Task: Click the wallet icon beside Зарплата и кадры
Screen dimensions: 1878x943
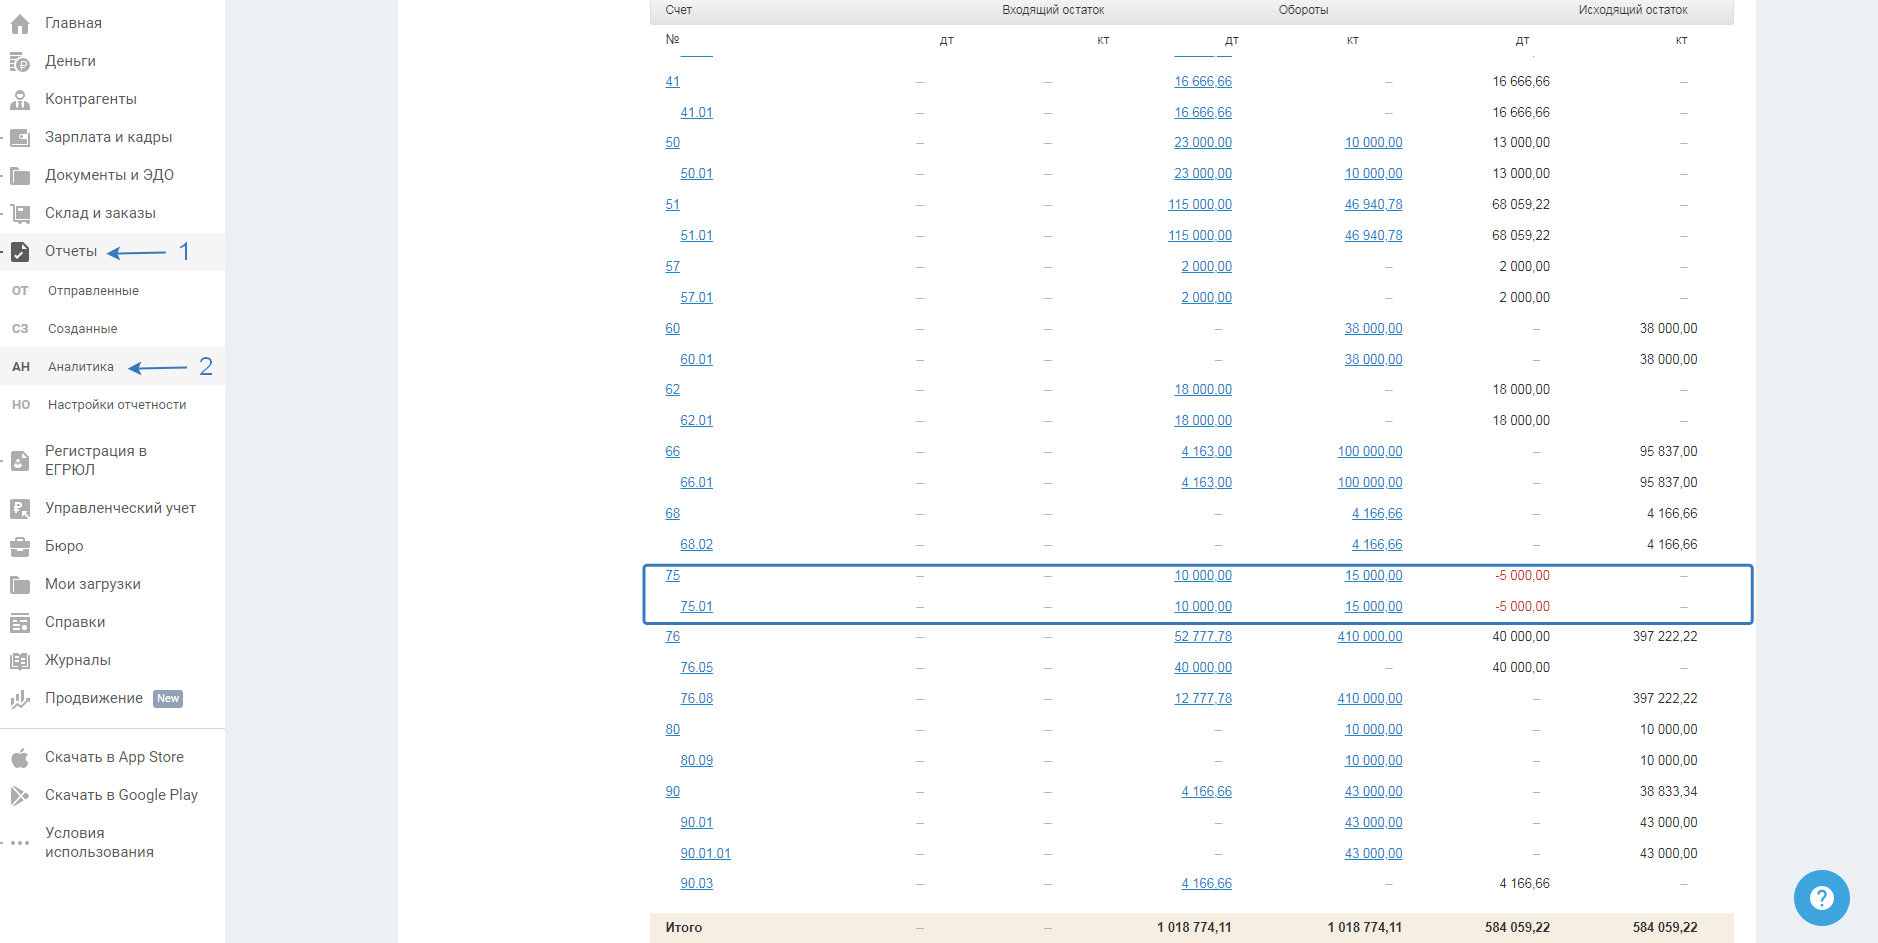Action: pos(20,137)
